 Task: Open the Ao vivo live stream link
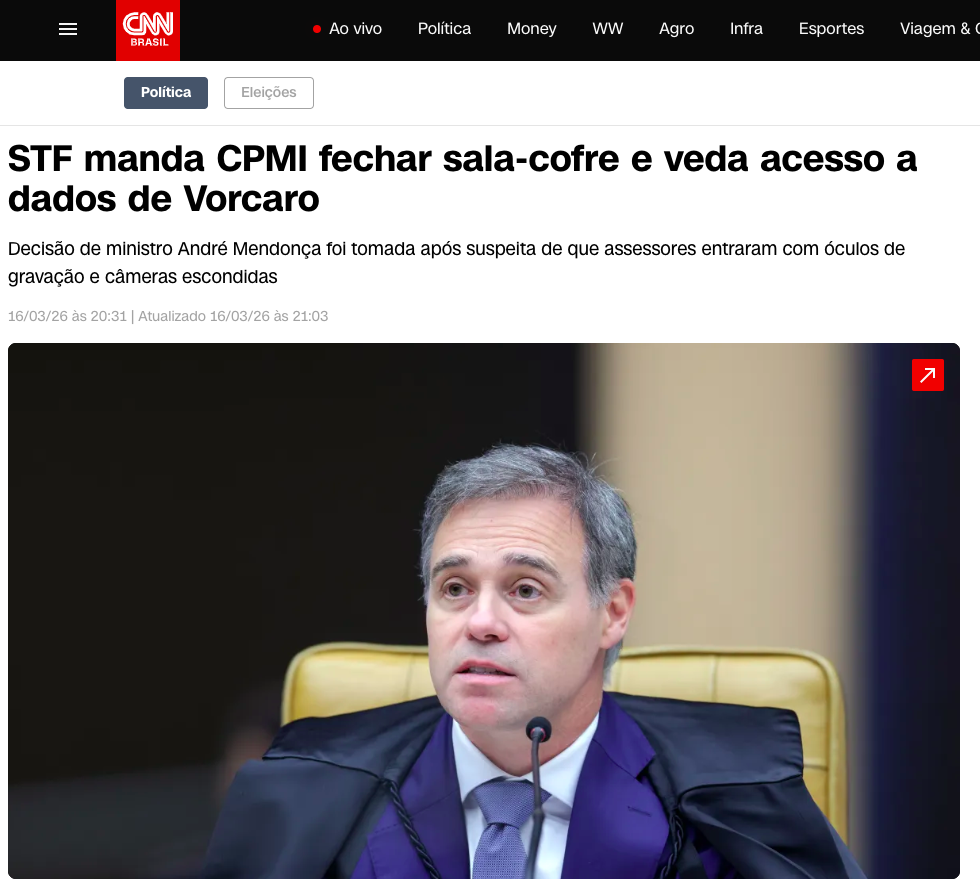(355, 29)
